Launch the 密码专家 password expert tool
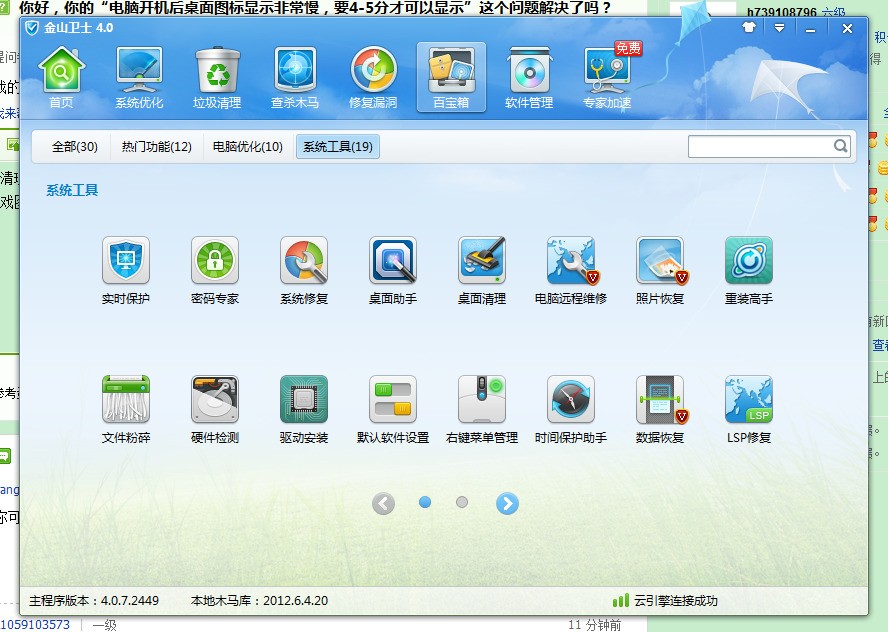Screen dimensions: 888x632 (214, 261)
